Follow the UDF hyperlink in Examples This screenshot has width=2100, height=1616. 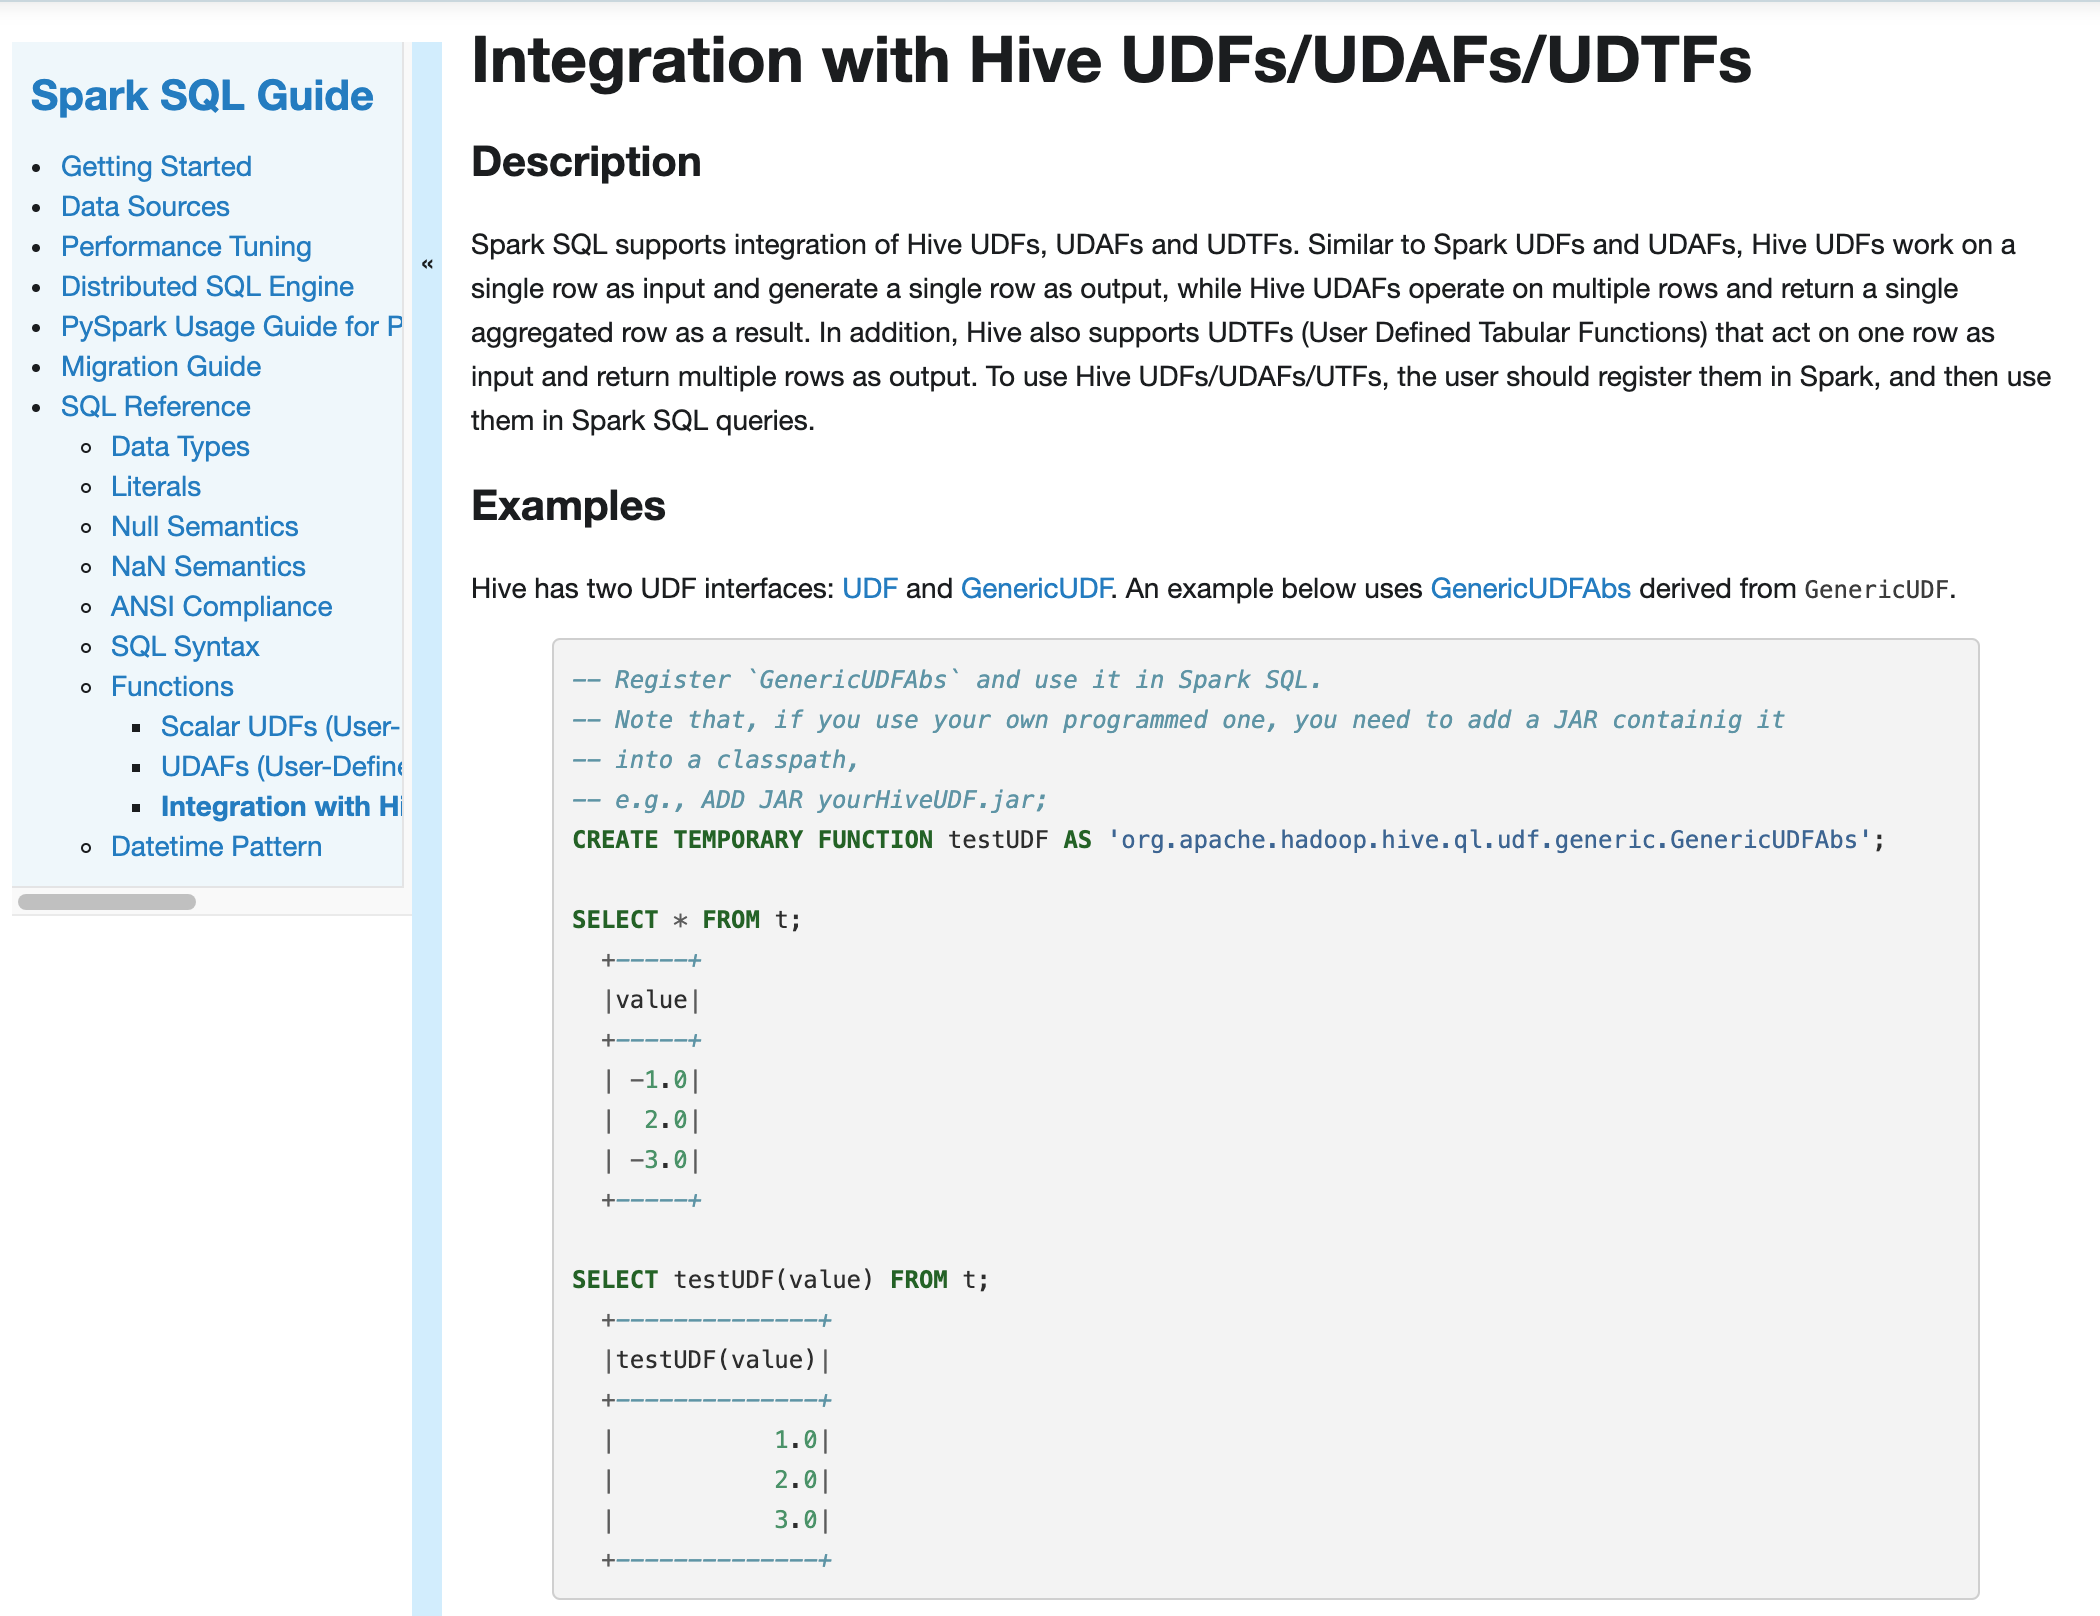[869, 588]
